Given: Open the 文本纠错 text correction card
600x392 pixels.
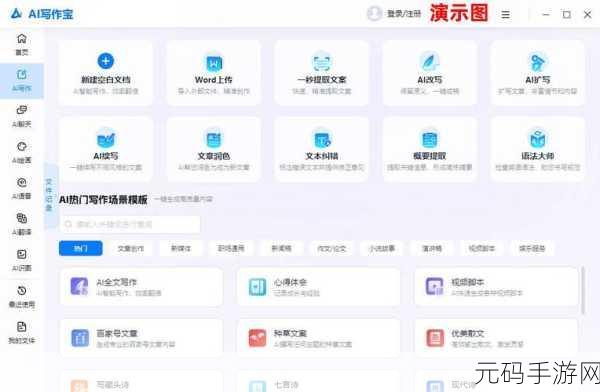Looking at the screenshot, I should [x=321, y=149].
